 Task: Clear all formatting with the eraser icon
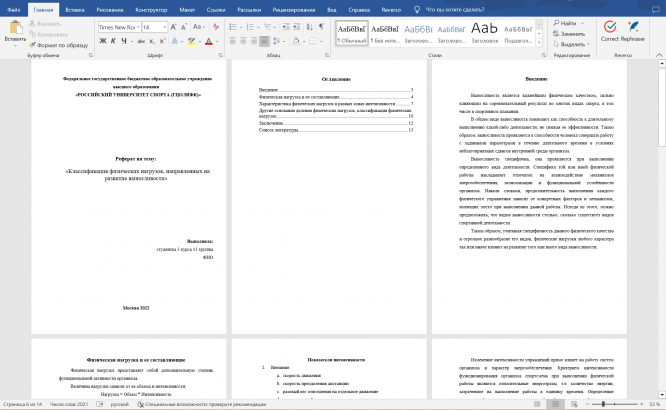click(216, 27)
